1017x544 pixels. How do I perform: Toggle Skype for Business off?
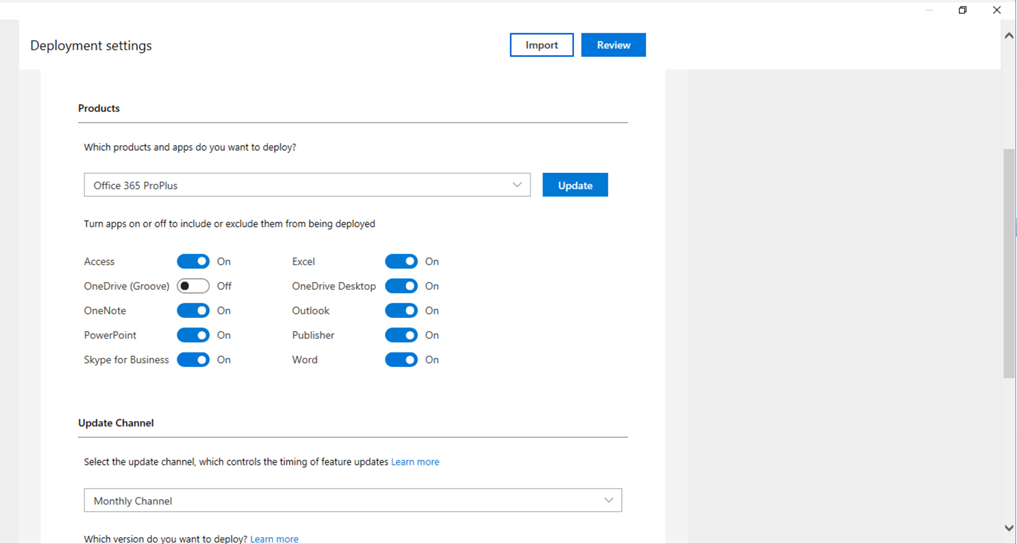click(x=193, y=360)
